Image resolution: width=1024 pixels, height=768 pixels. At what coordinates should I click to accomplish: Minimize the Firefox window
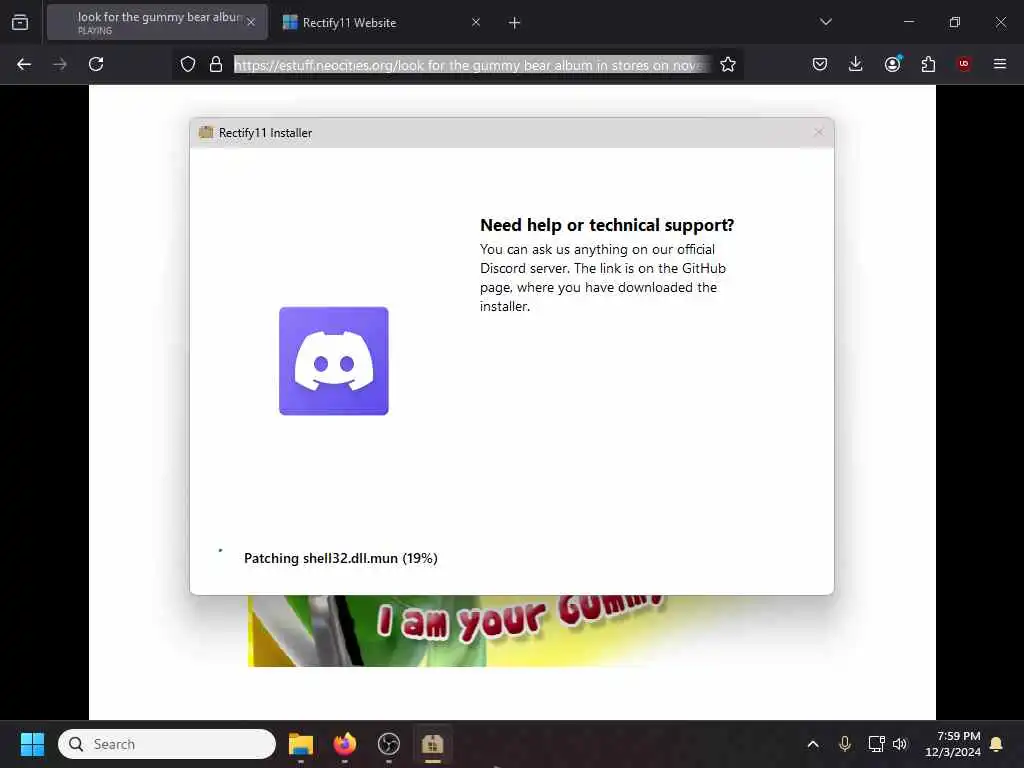[908, 22]
